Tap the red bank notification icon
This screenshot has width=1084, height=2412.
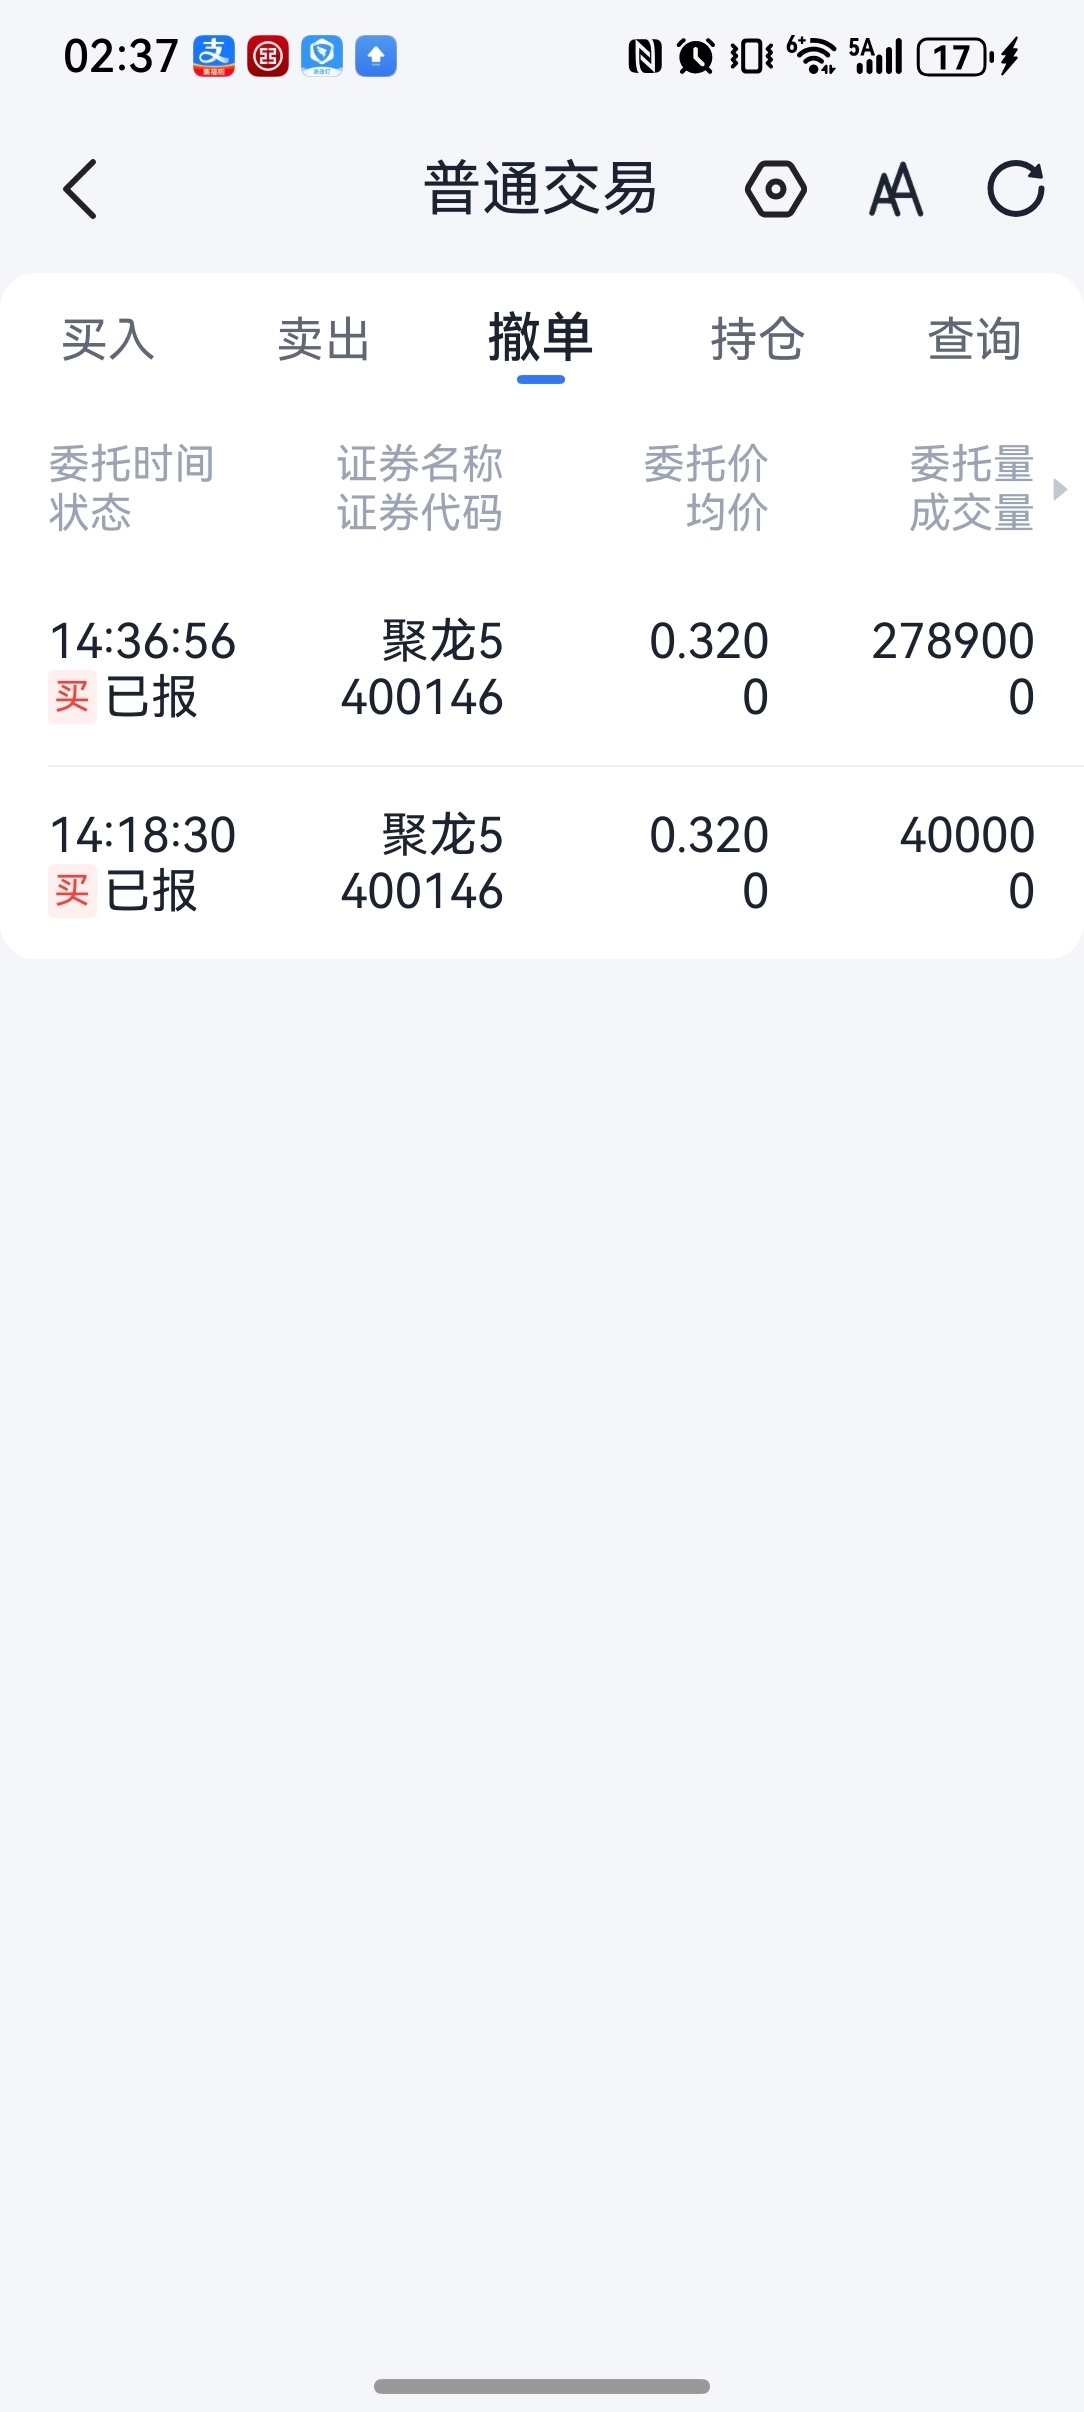point(268,56)
